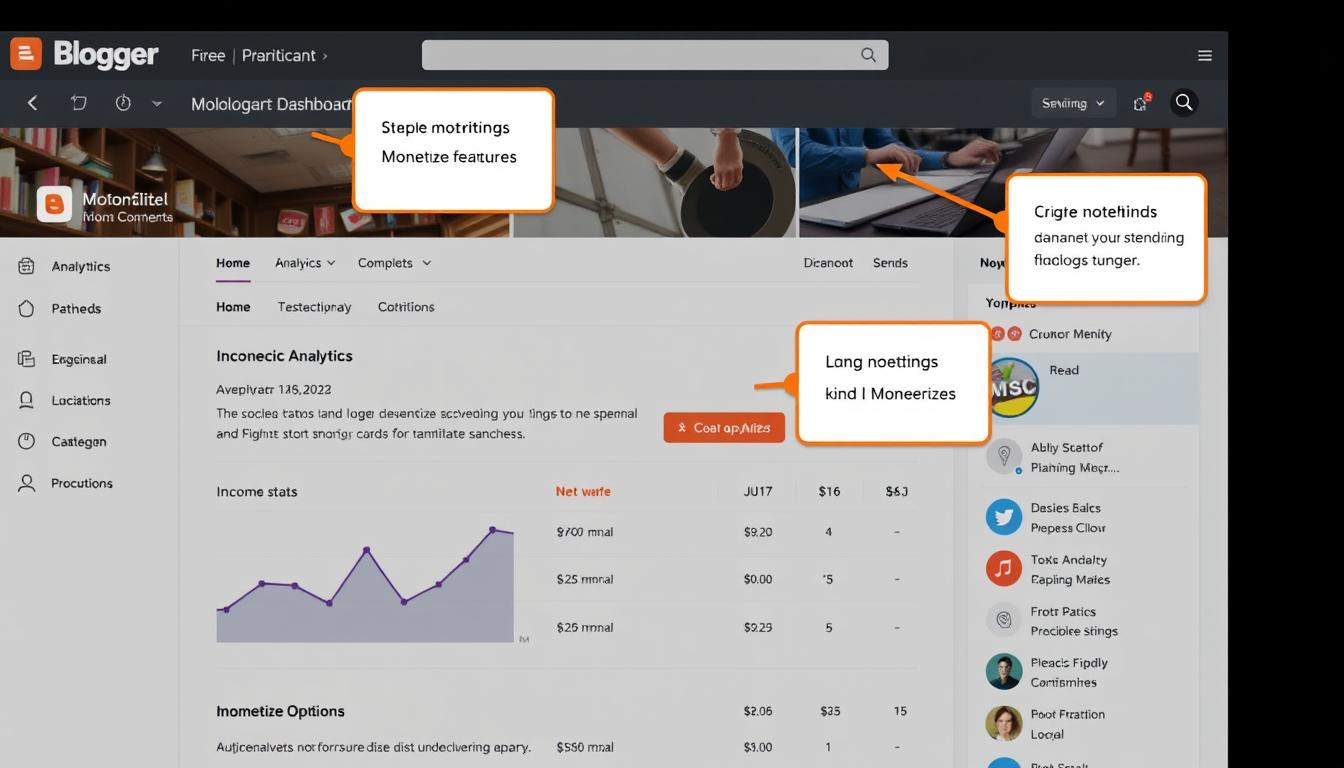Click the MSC round thumbnail
1344x768 pixels.
[1013, 387]
